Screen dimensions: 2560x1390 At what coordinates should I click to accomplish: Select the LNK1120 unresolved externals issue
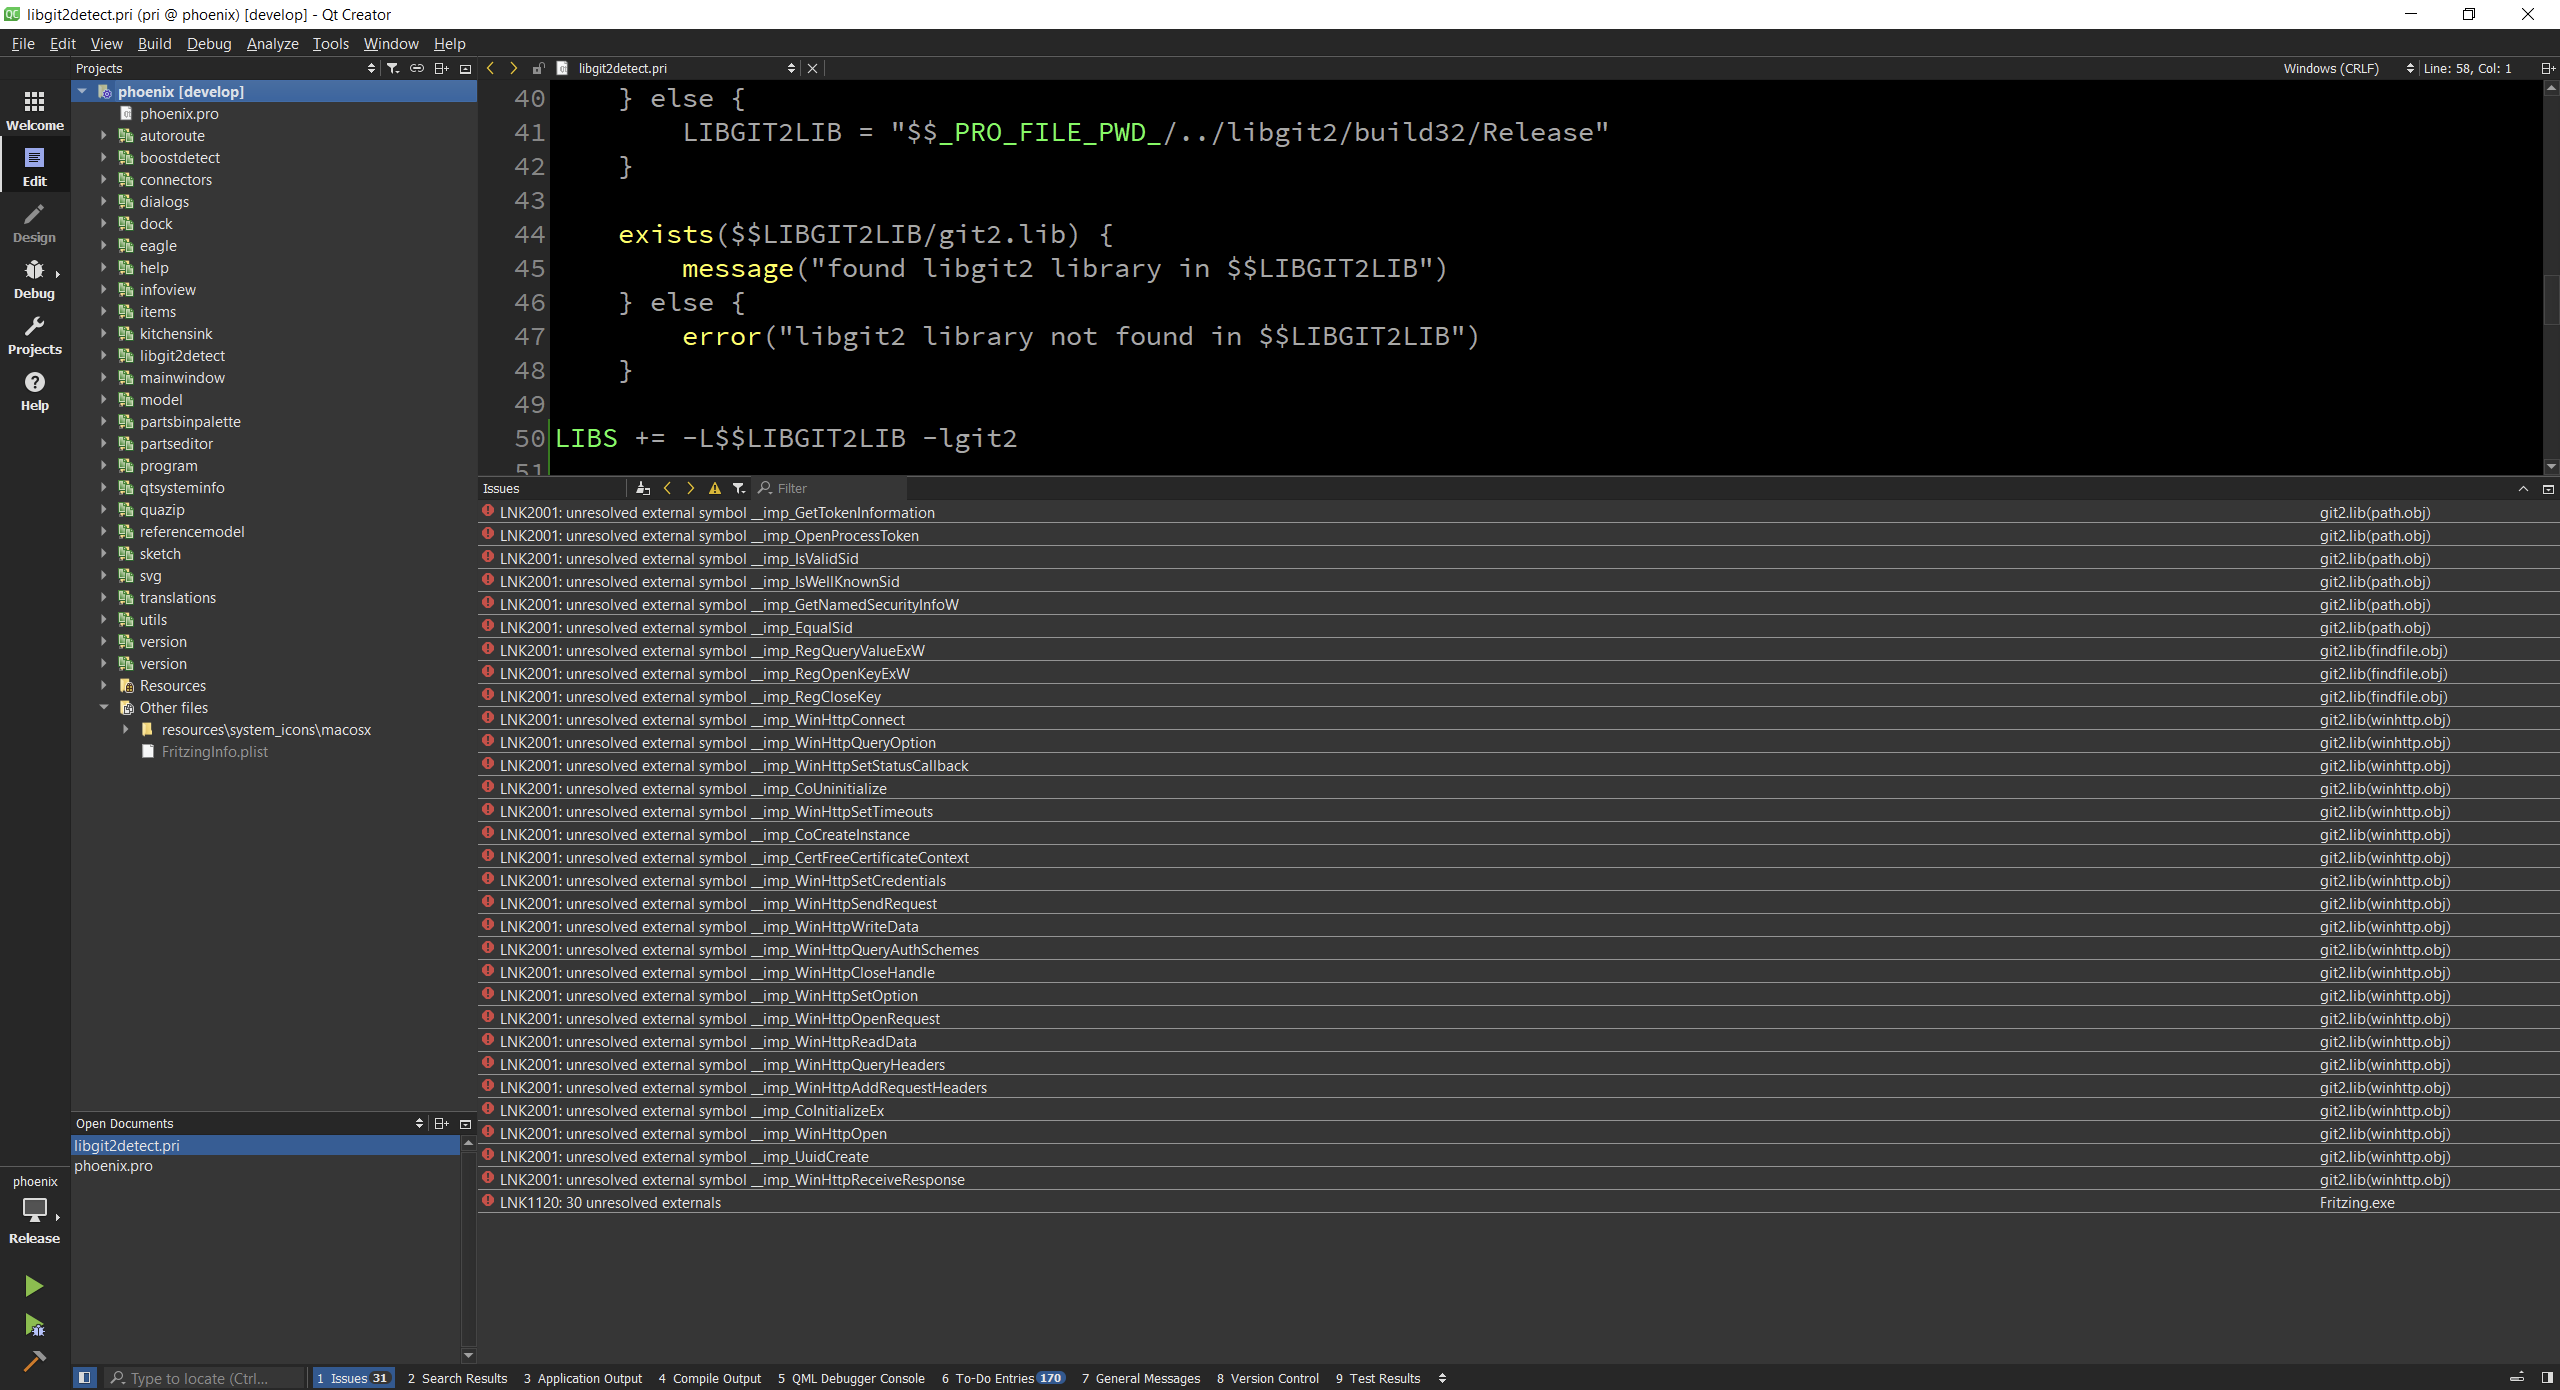click(610, 1203)
